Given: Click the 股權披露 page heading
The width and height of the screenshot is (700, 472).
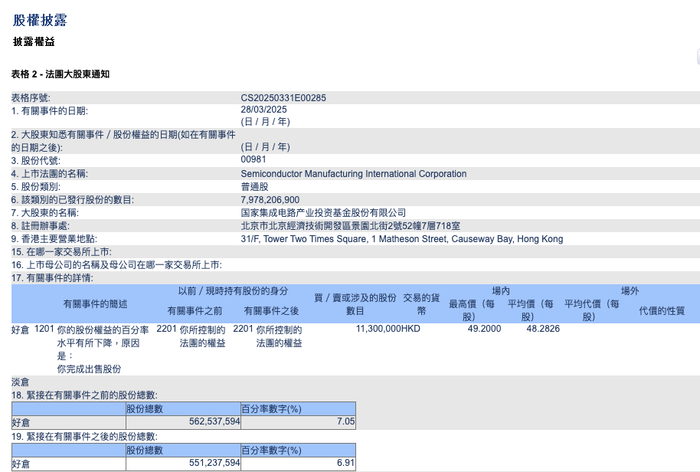Looking at the screenshot, I should point(40,20).
